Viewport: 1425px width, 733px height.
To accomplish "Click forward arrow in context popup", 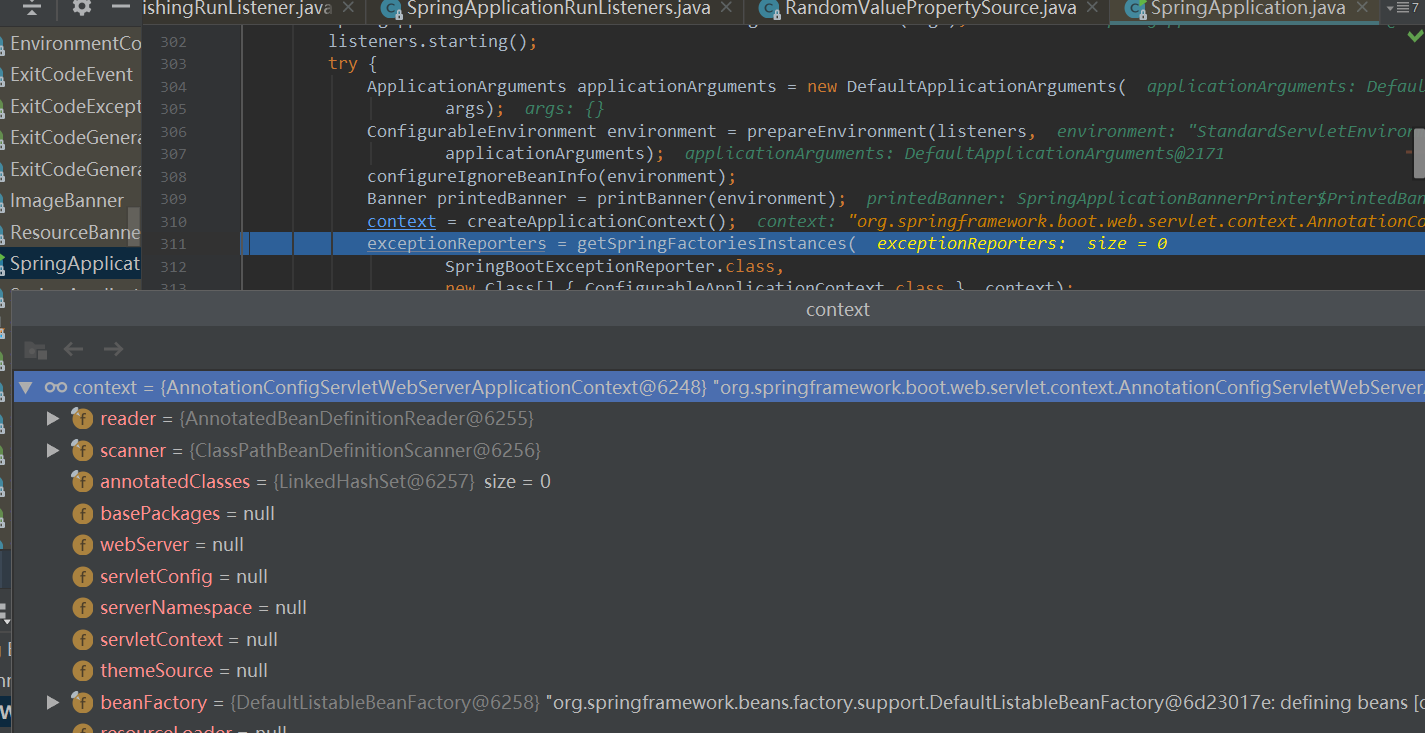I will pyautogui.click(x=113, y=349).
